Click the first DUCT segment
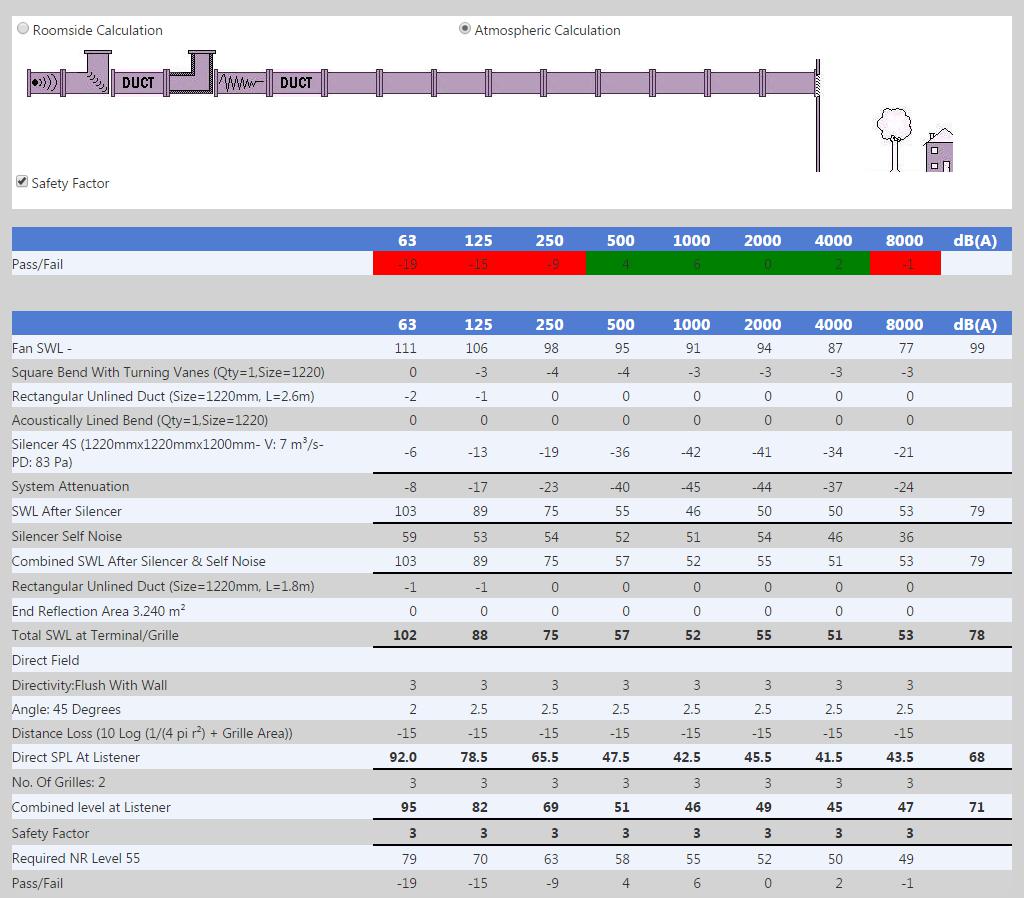This screenshot has height=898, width=1024. [138, 83]
